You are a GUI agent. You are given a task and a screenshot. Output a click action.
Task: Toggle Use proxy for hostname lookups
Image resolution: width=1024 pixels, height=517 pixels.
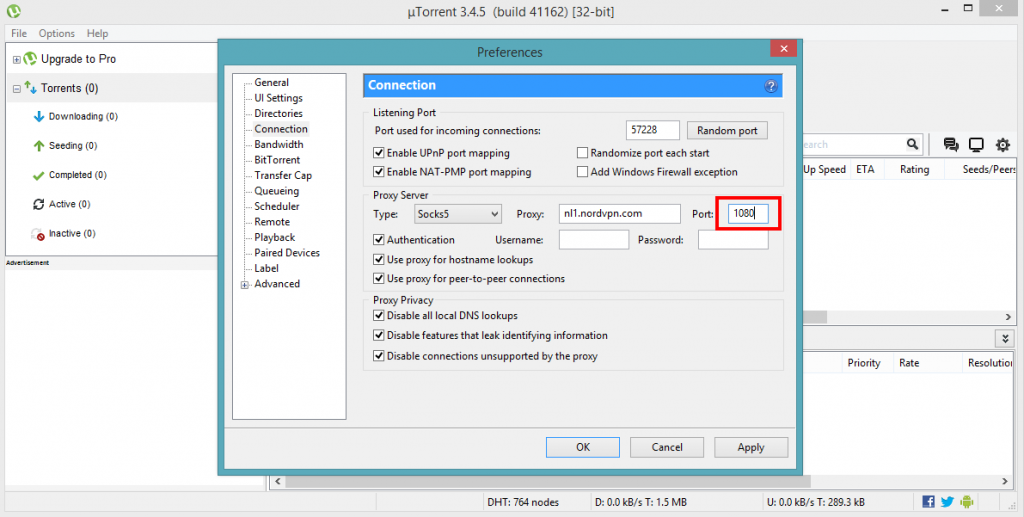tap(379, 259)
